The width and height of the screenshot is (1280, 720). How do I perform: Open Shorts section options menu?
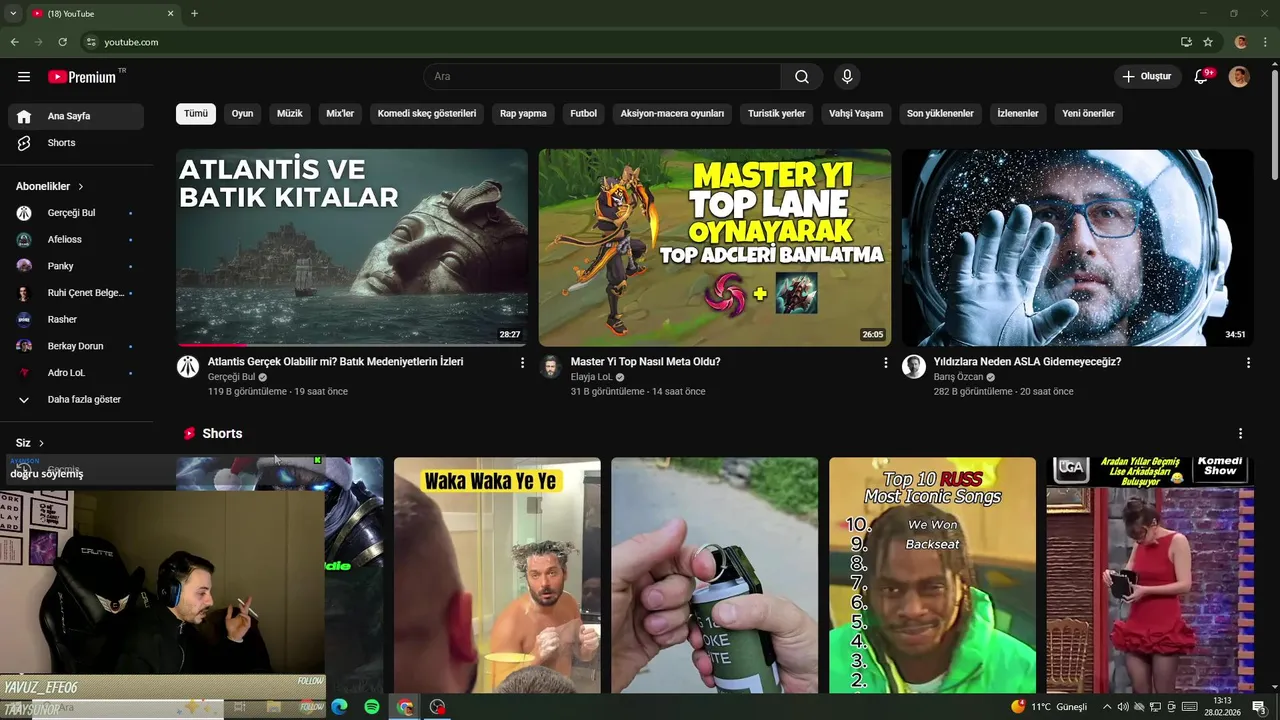pos(1241,434)
